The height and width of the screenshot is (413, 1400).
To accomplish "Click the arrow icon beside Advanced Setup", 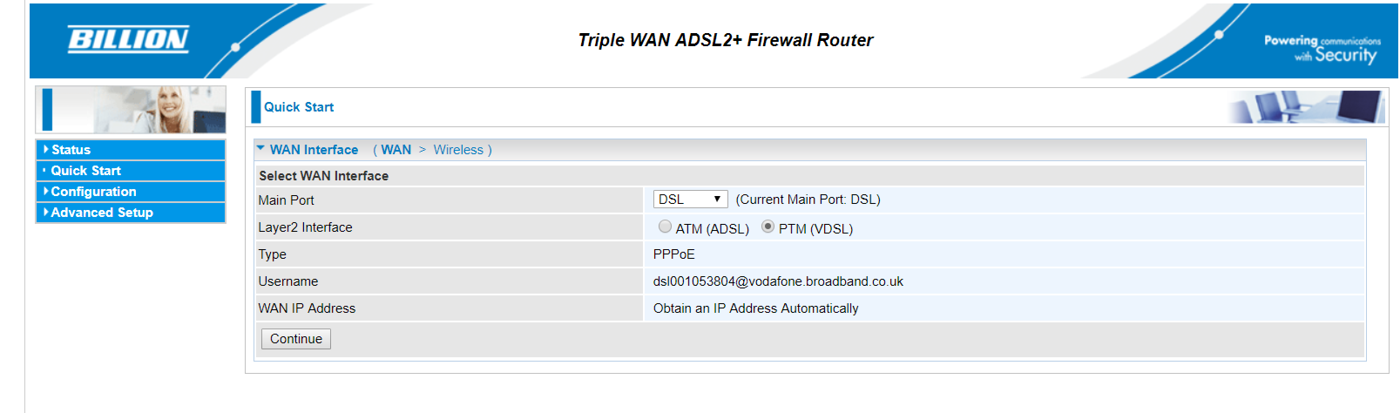I will pyautogui.click(x=46, y=212).
